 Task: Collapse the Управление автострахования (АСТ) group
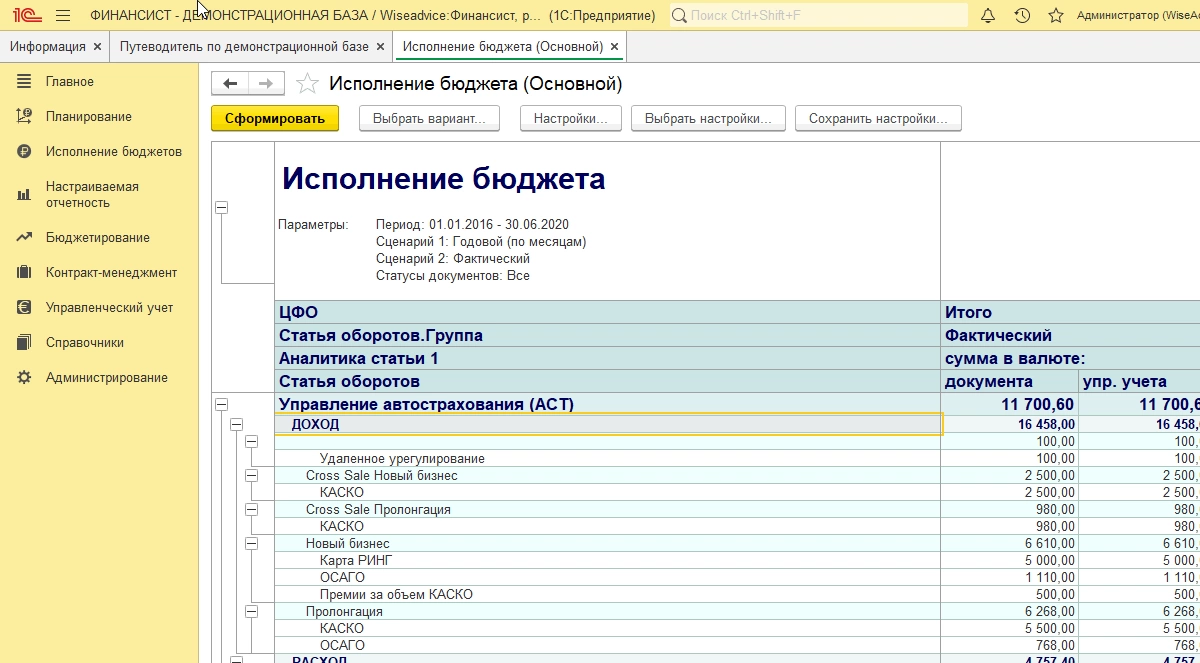(x=221, y=405)
